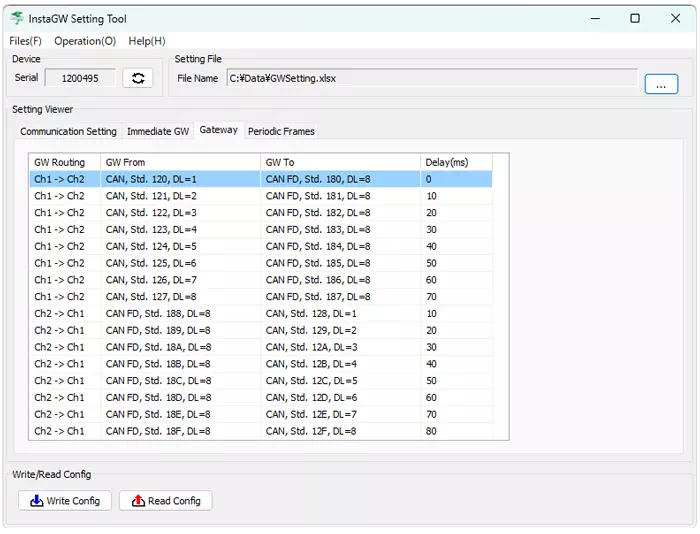The width and height of the screenshot is (700, 534).
Task: Select the row with CAN Std. 120, DL=1
Action: 260,179
